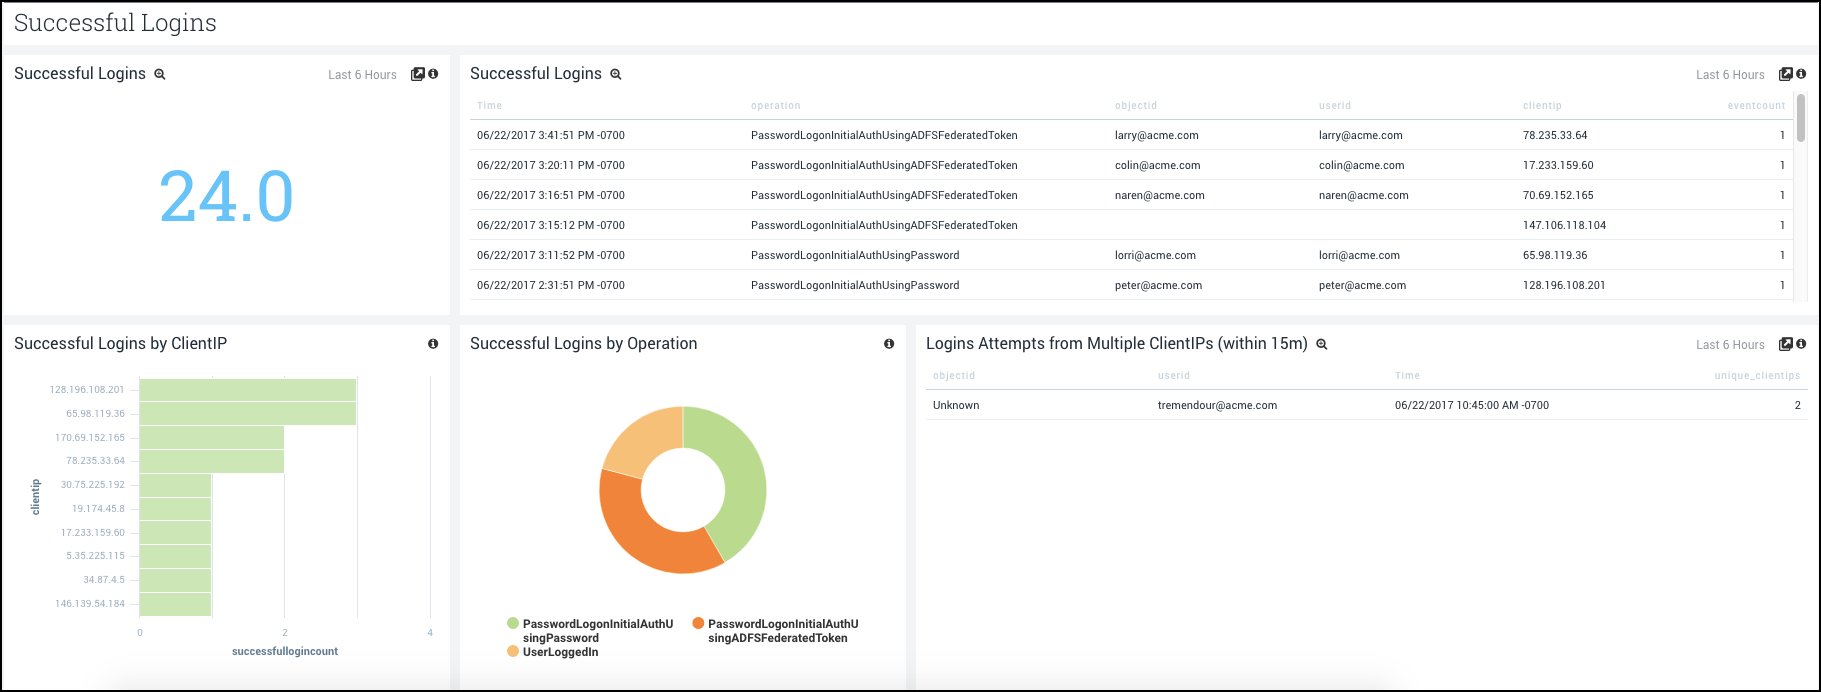Show info for Successful Logins by ClientIP
This screenshot has width=1821, height=692.
[433, 344]
